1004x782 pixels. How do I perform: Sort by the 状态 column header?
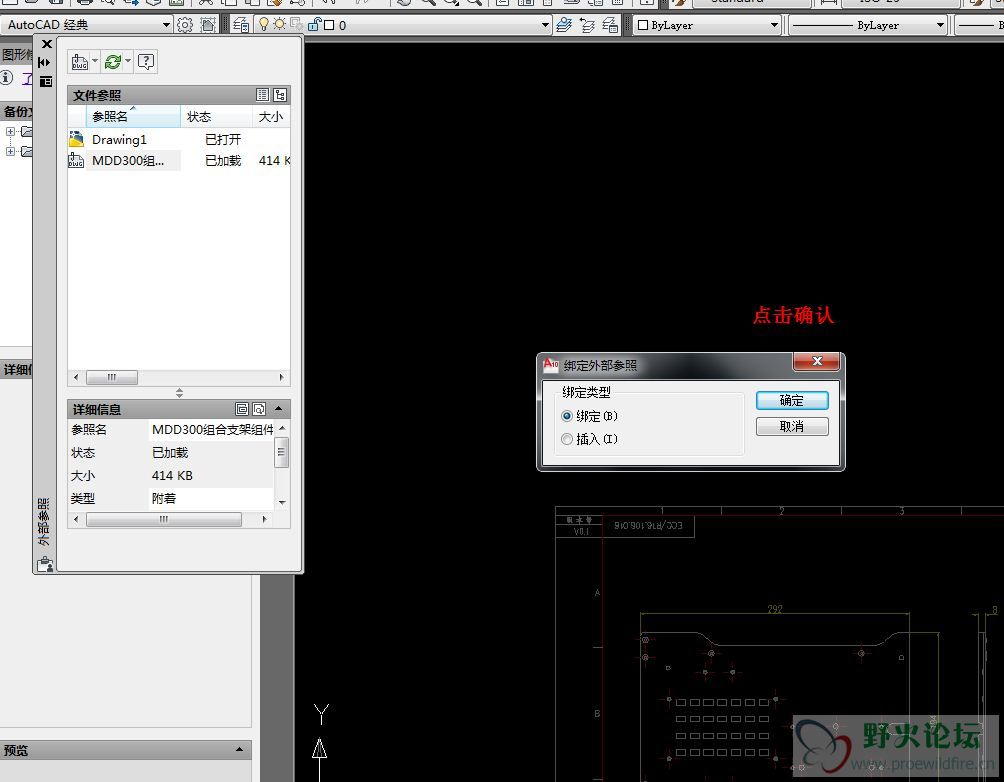[x=216, y=117]
